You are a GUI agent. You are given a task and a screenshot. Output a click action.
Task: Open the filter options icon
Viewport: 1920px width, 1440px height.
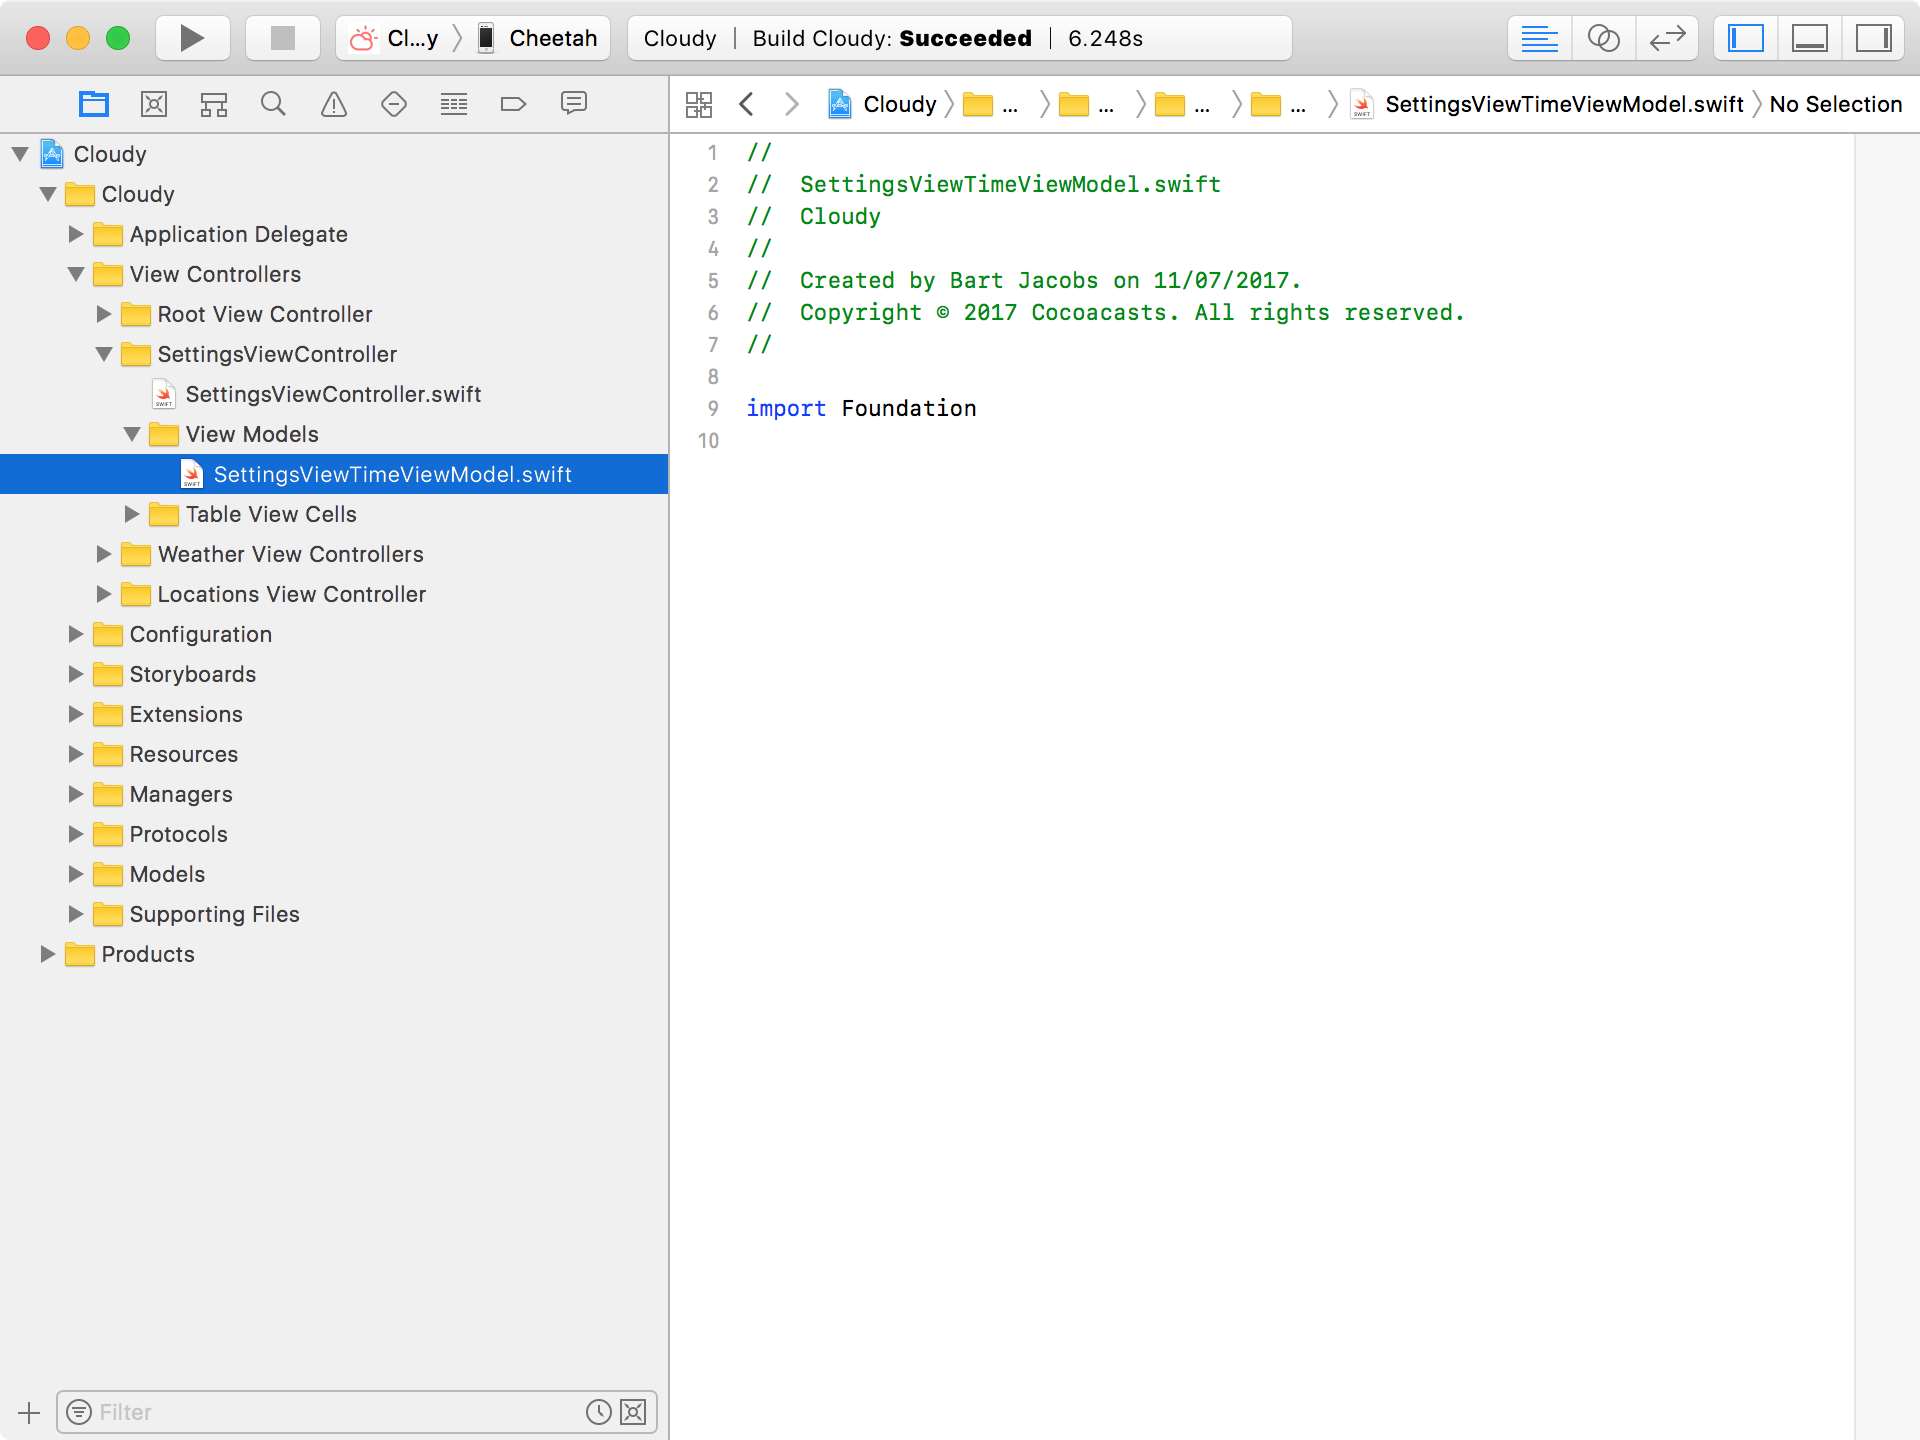79,1412
